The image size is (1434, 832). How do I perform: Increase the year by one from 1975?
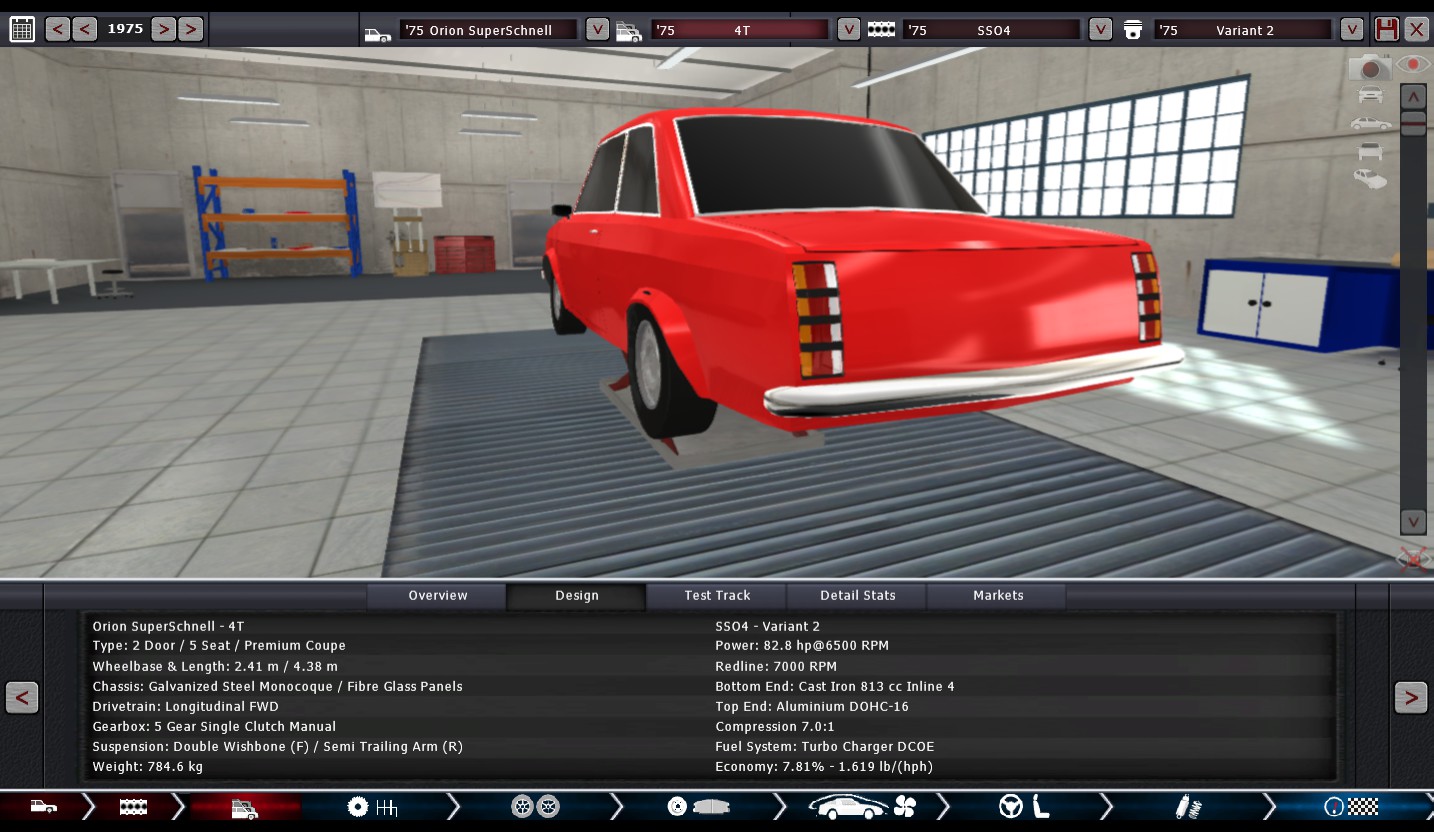tap(163, 29)
